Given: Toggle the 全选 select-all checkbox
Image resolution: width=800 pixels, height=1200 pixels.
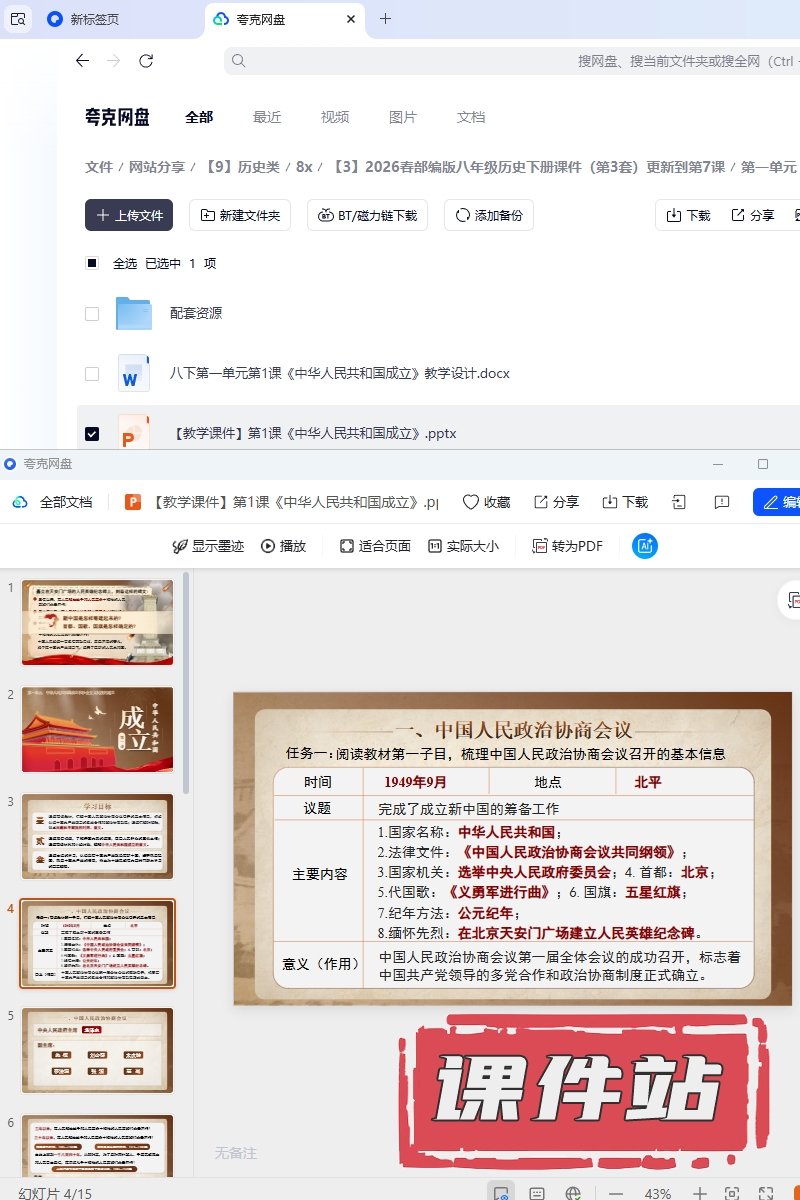Looking at the screenshot, I should tap(92, 264).
